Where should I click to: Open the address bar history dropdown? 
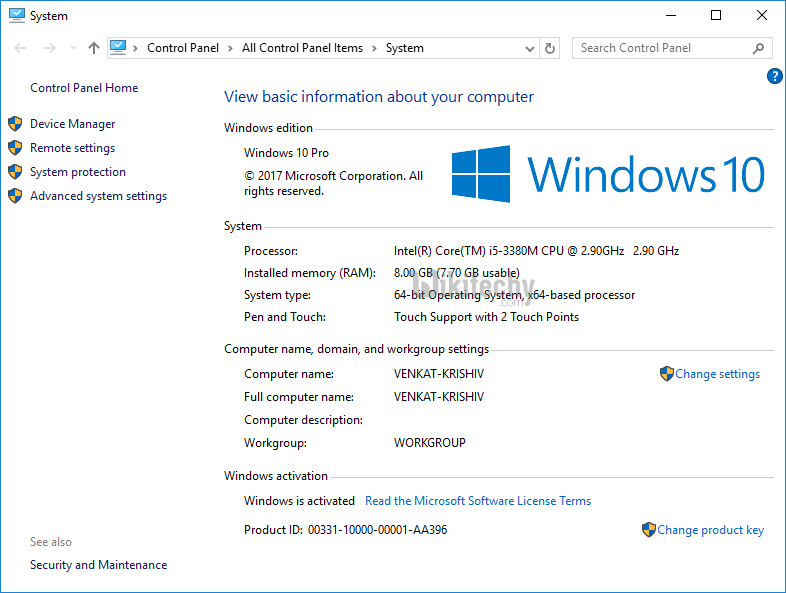coord(530,48)
